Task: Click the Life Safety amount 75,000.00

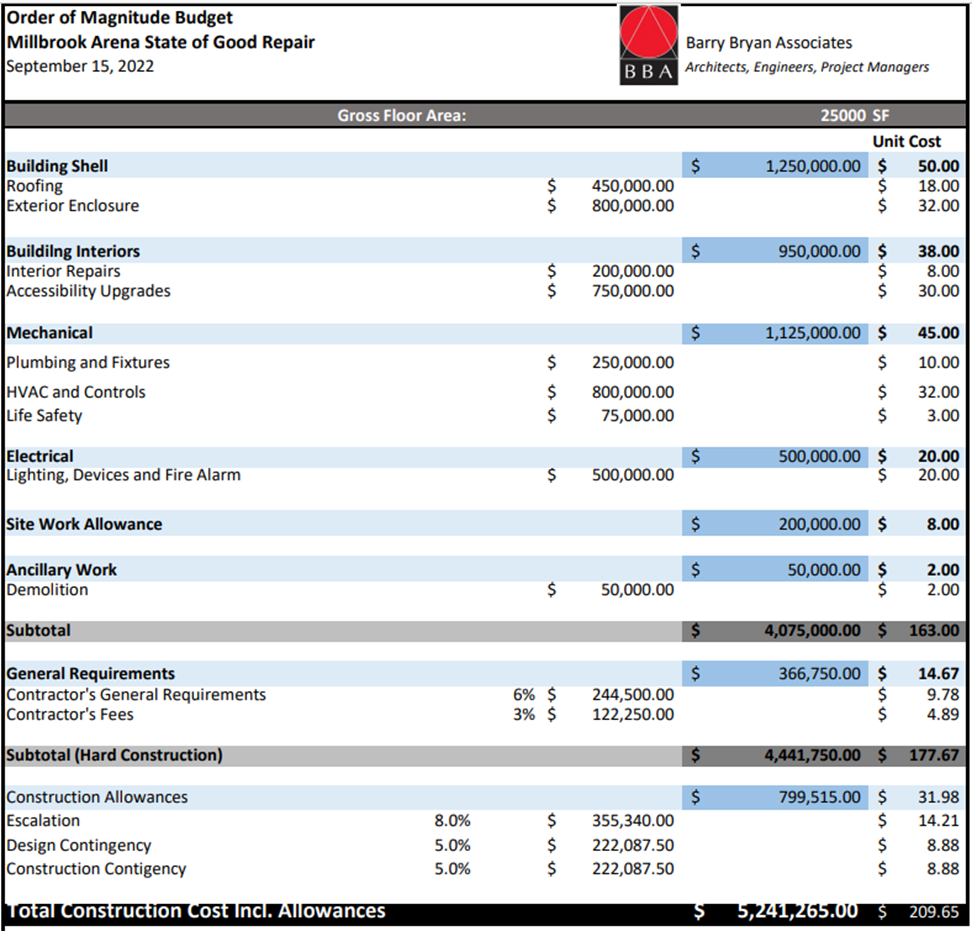Action: (x=636, y=416)
